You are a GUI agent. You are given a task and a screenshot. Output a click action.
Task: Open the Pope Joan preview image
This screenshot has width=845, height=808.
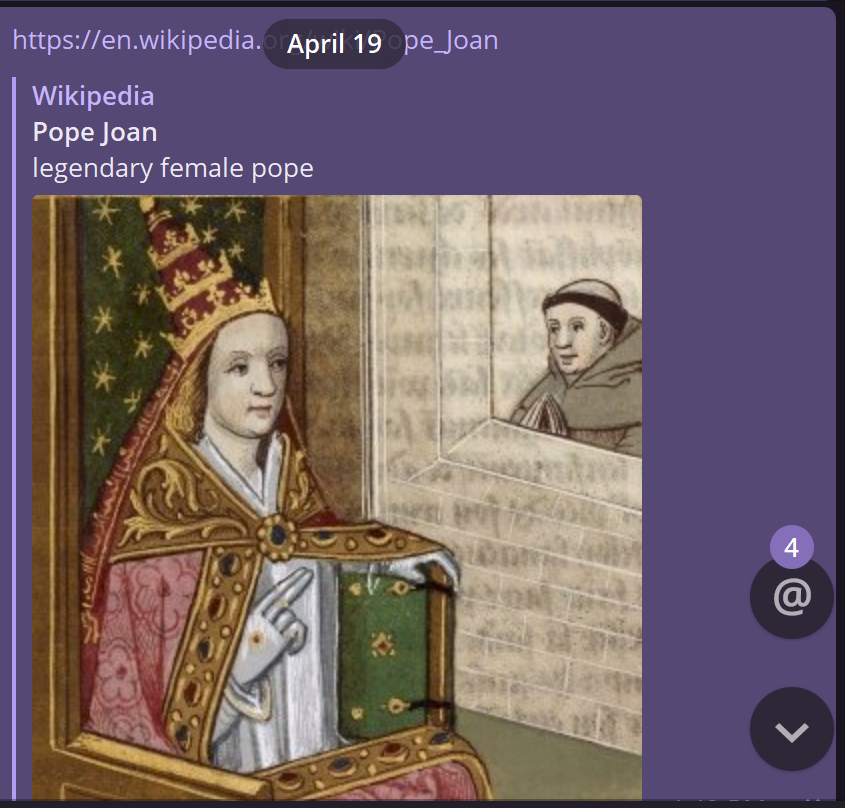pyautogui.click(x=337, y=497)
